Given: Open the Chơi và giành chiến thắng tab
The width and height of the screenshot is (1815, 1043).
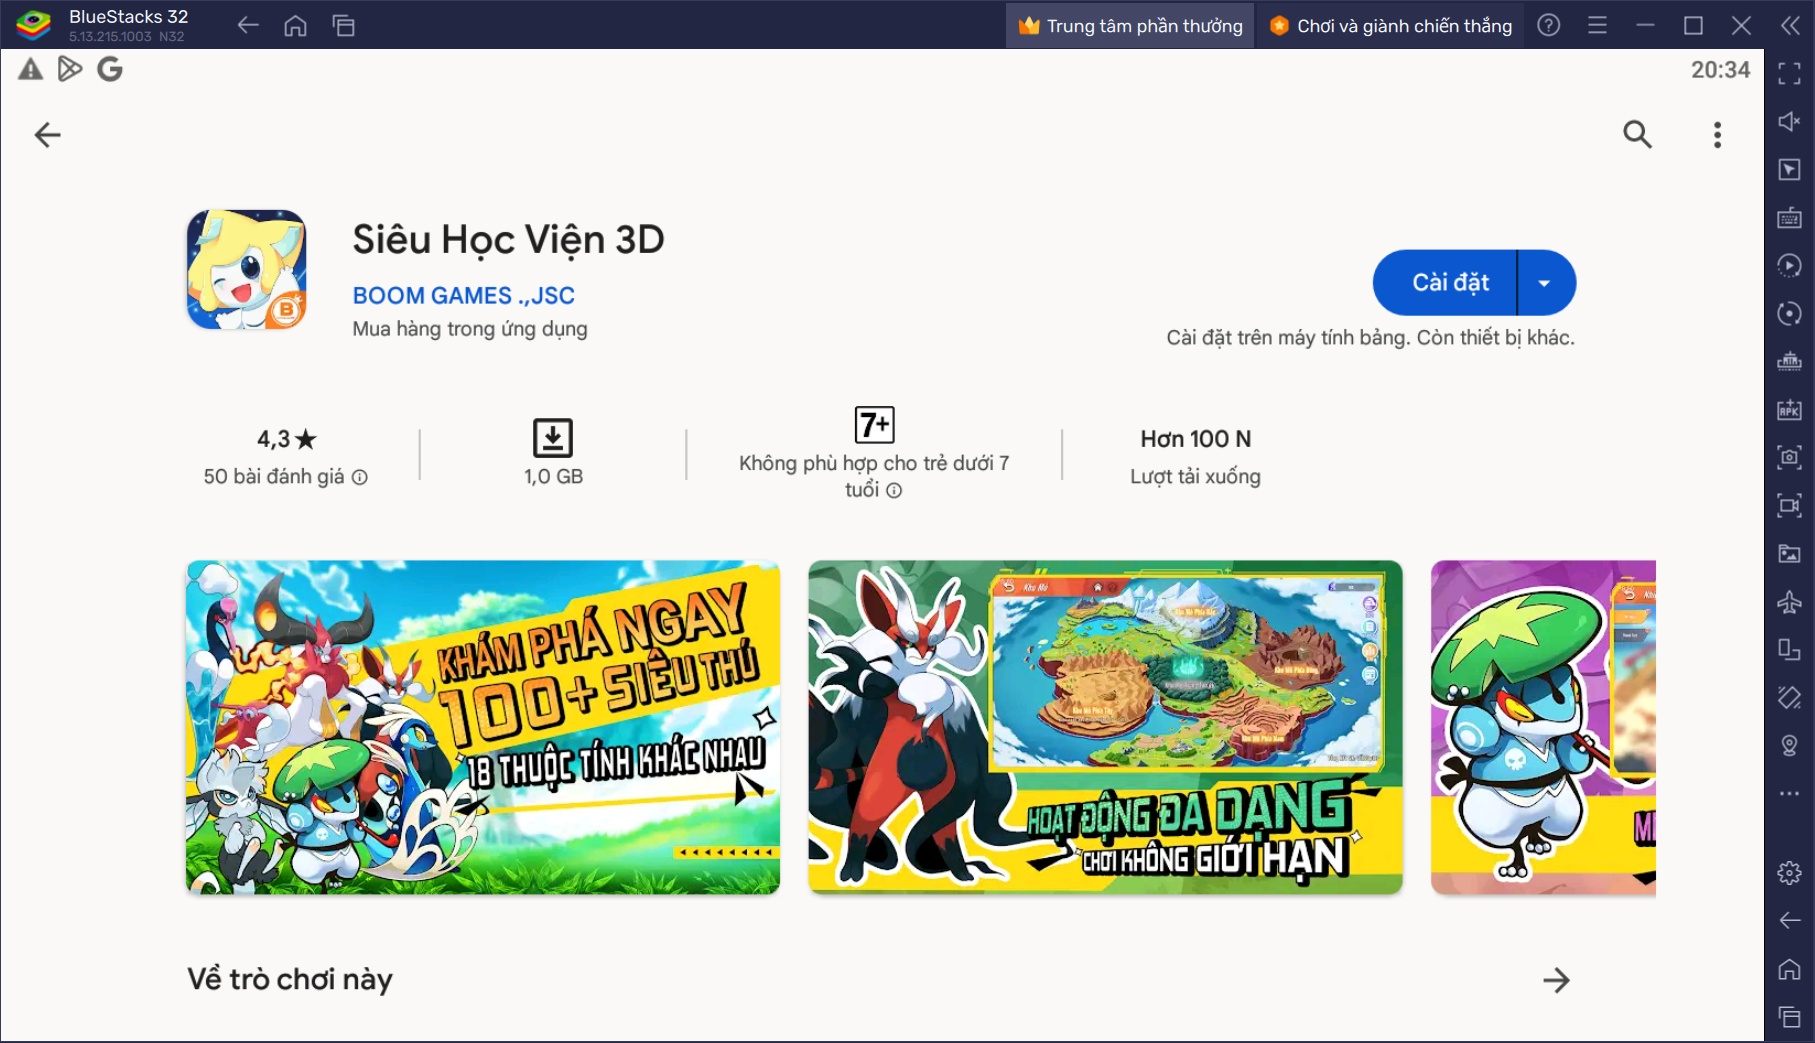Looking at the screenshot, I should click(1390, 25).
